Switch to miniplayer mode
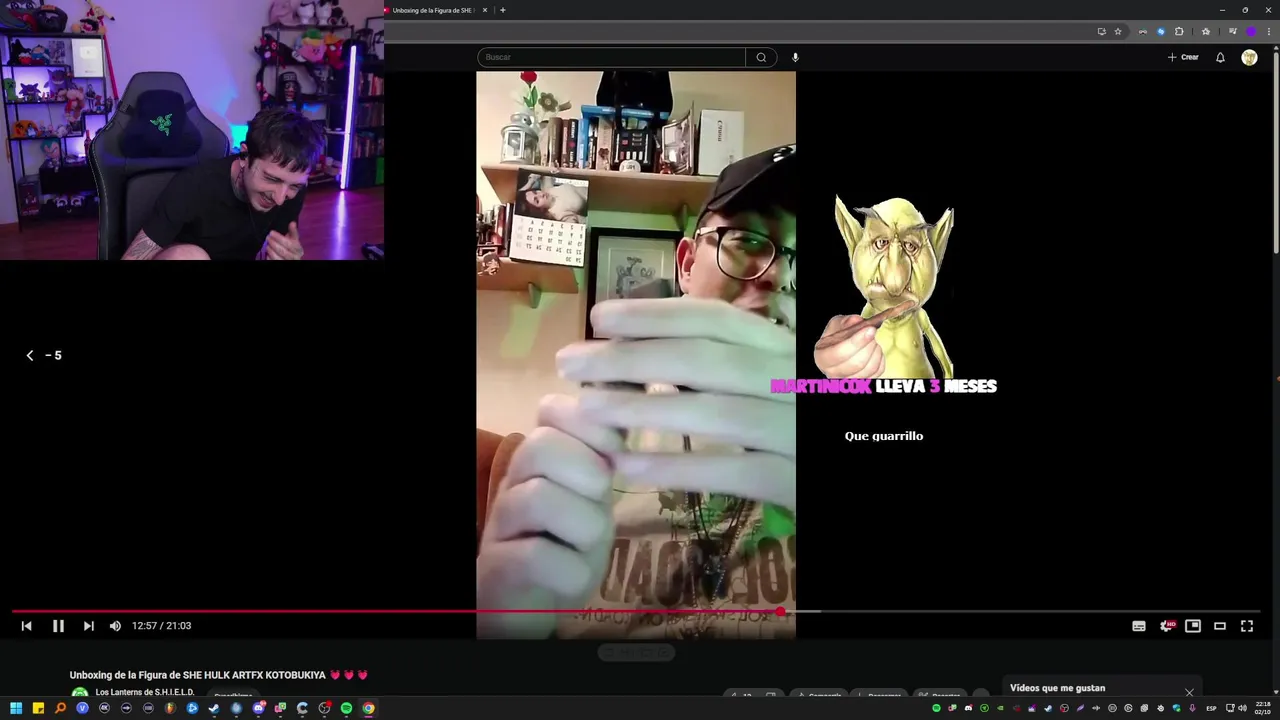 [1193, 626]
